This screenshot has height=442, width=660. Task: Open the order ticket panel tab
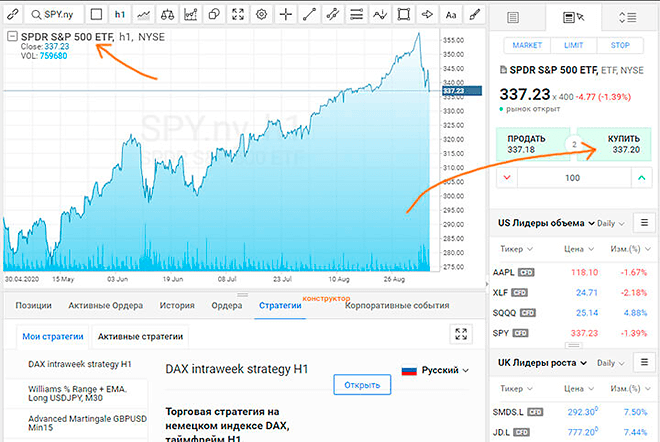click(574, 17)
